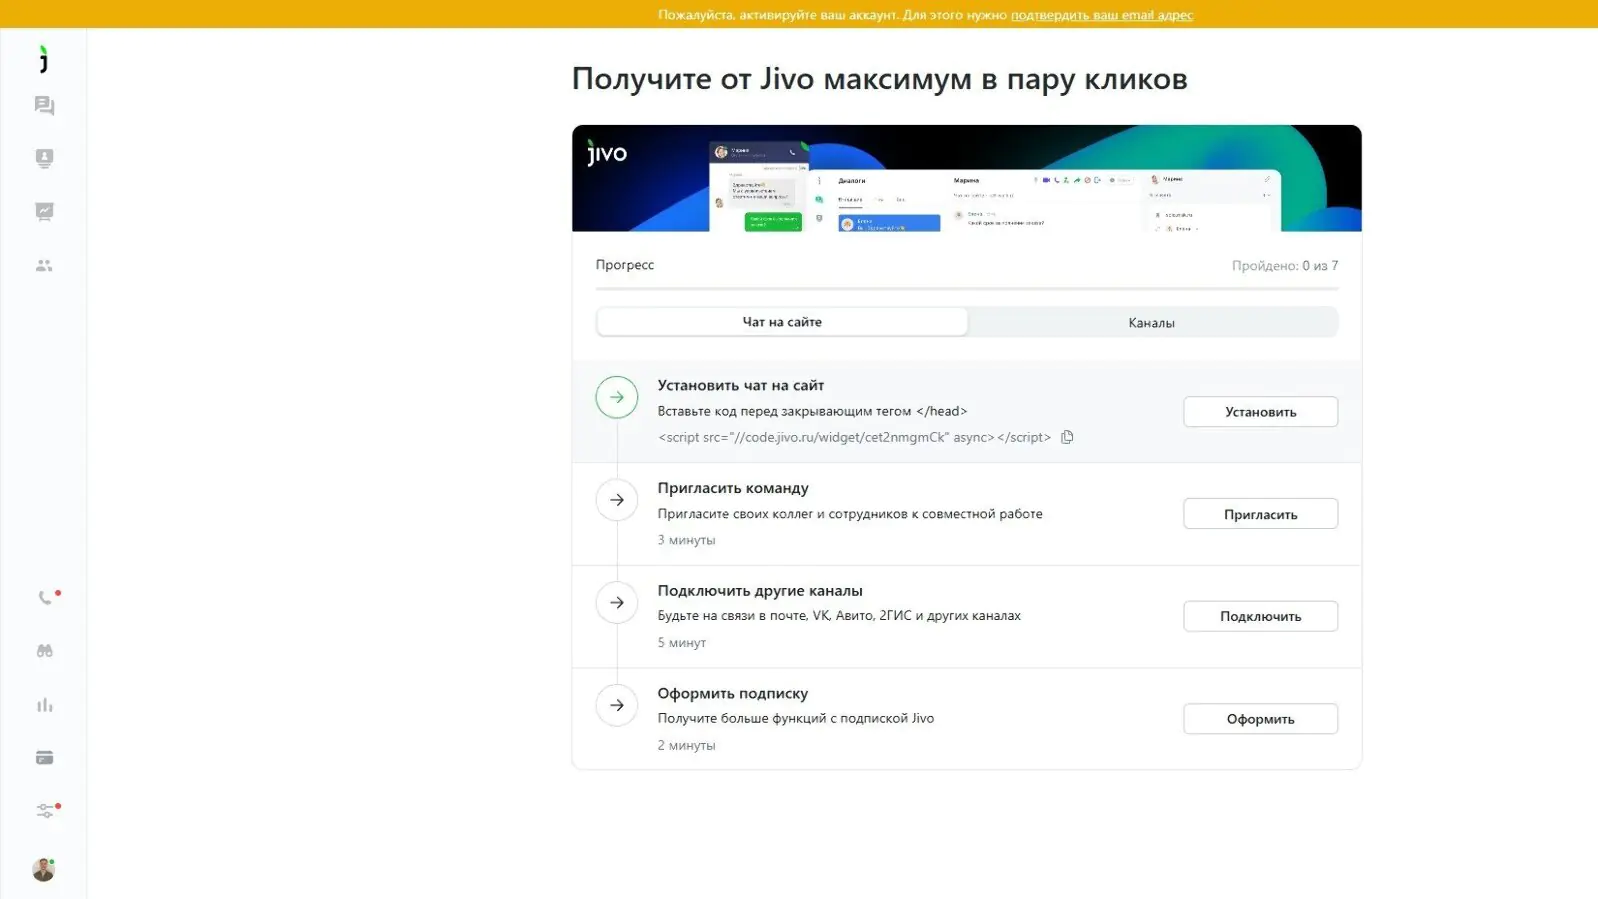The image size is (1598, 899).
Task: Click the Пригласите своих коллег description
Action: pyautogui.click(x=850, y=514)
